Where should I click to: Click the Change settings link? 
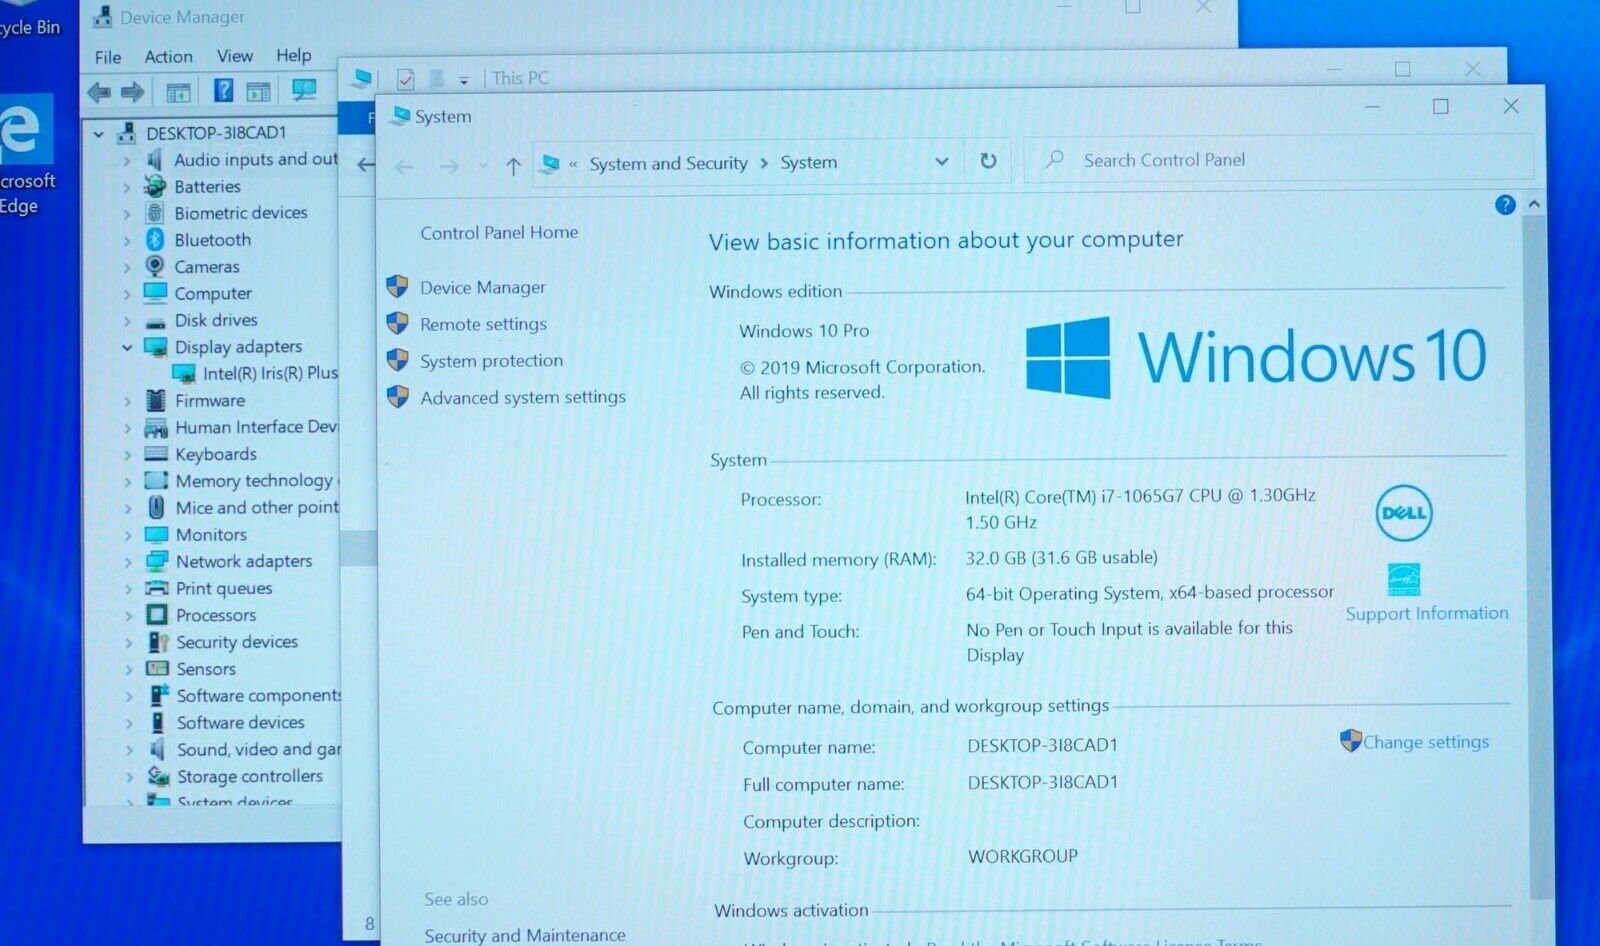[x=1424, y=742]
